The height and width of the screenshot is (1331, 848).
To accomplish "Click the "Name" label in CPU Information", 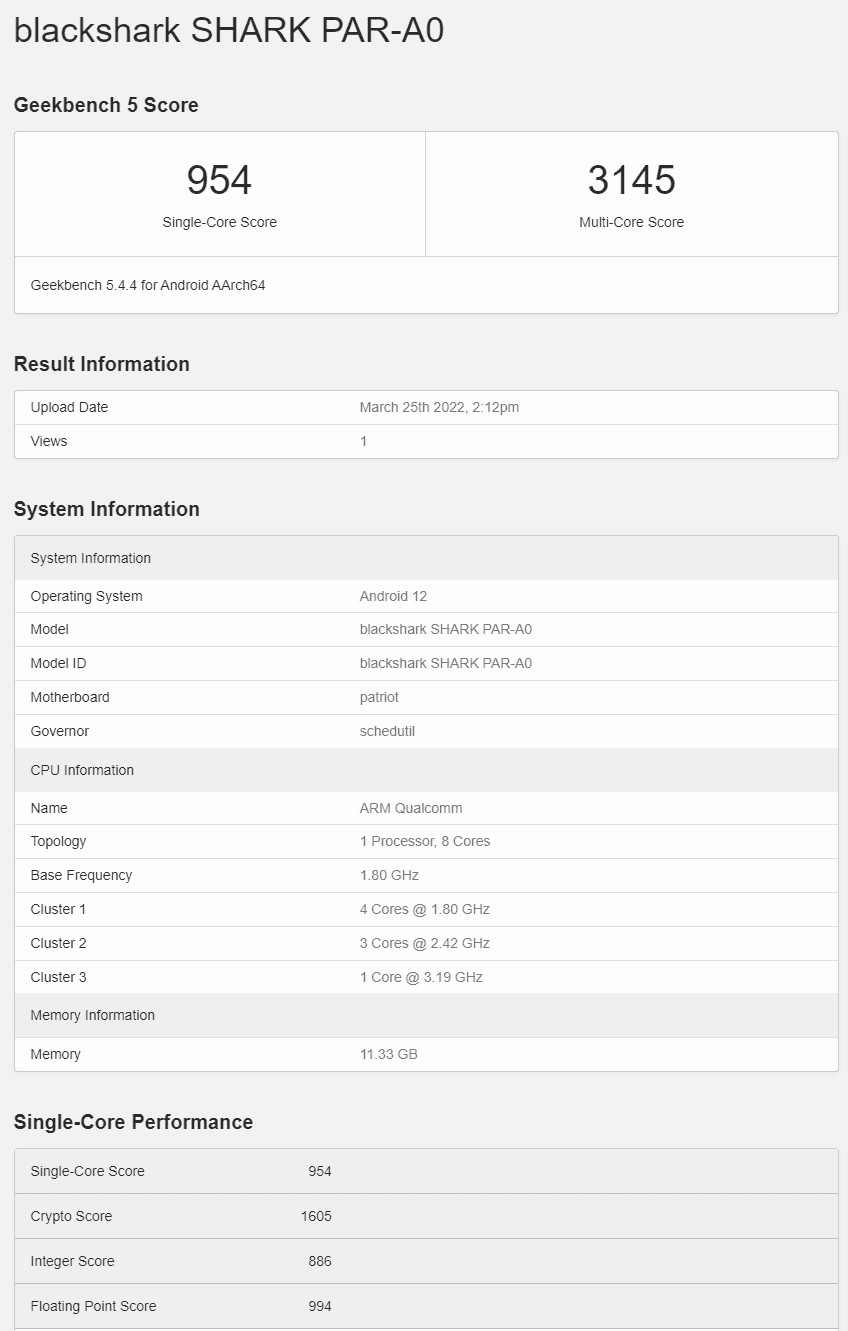I will click(49, 808).
